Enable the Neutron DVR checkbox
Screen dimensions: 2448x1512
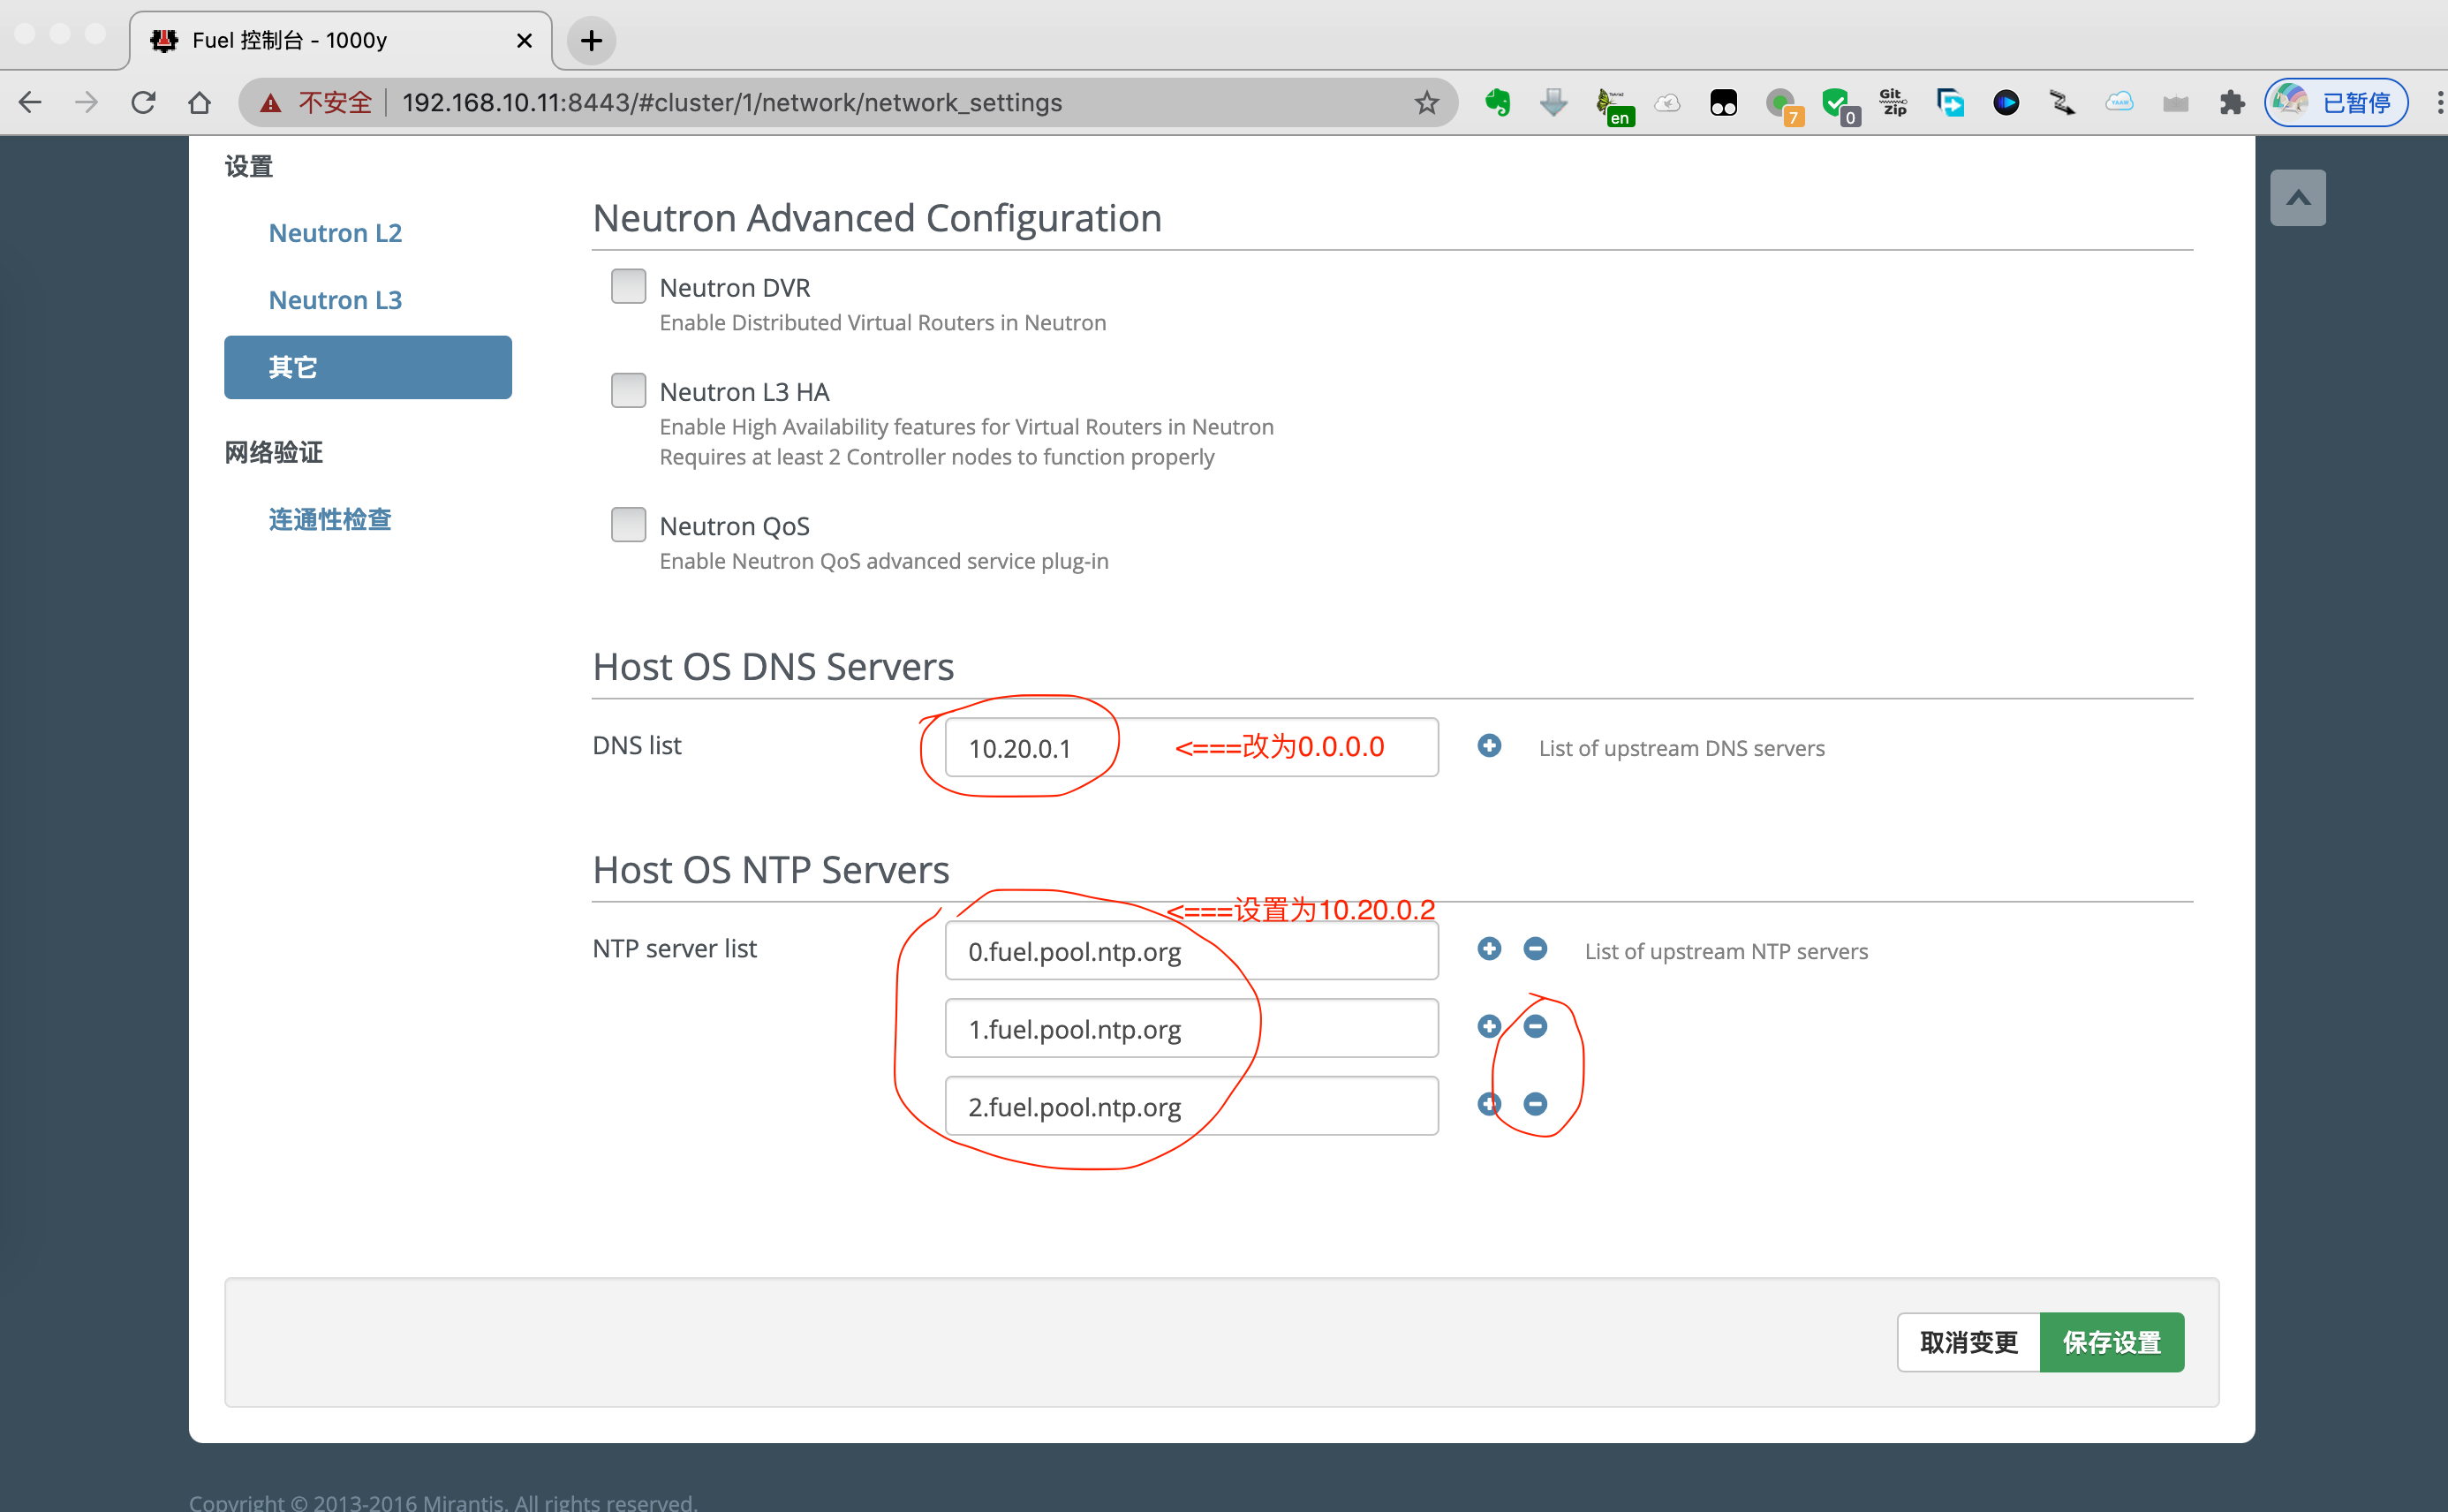(x=628, y=286)
